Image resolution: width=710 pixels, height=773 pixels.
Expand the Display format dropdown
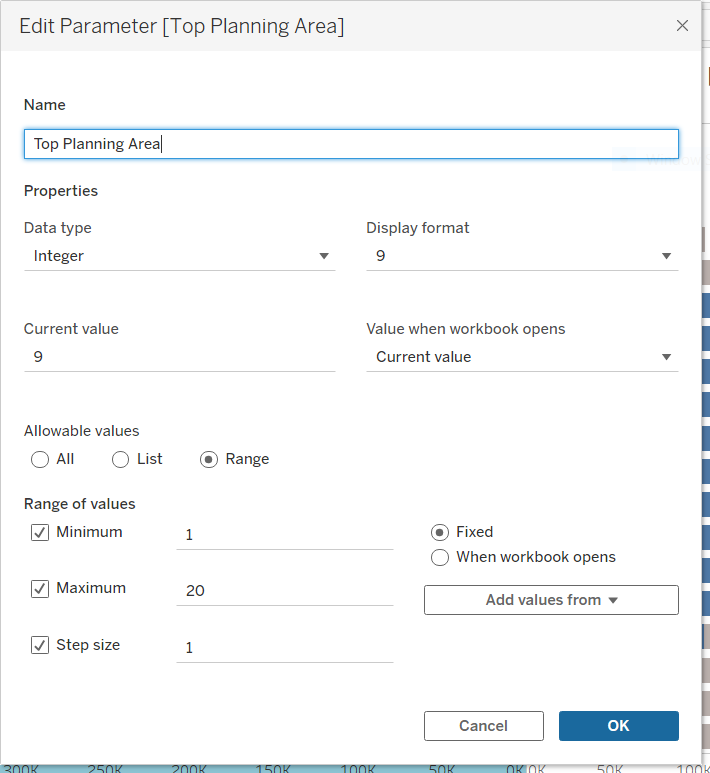tap(521, 256)
